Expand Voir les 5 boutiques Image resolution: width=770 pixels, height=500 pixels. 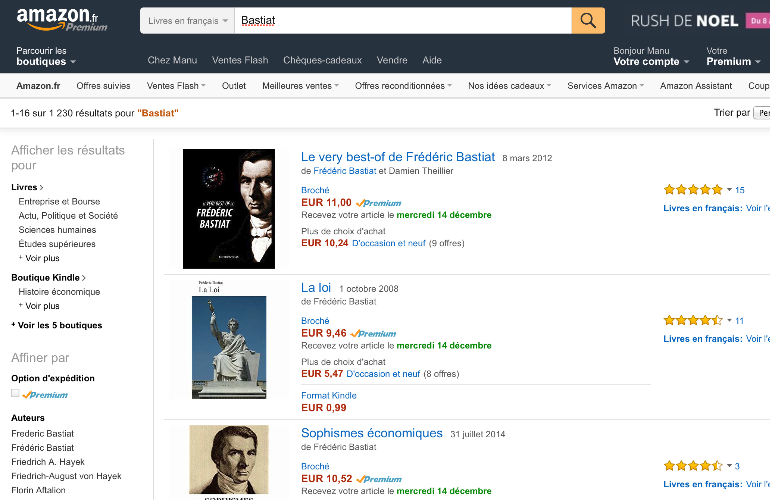59,325
